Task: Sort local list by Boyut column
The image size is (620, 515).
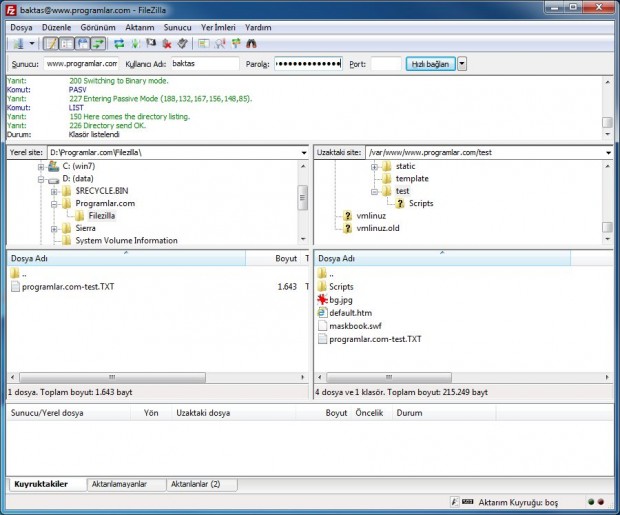Action: tap(274, 258)
